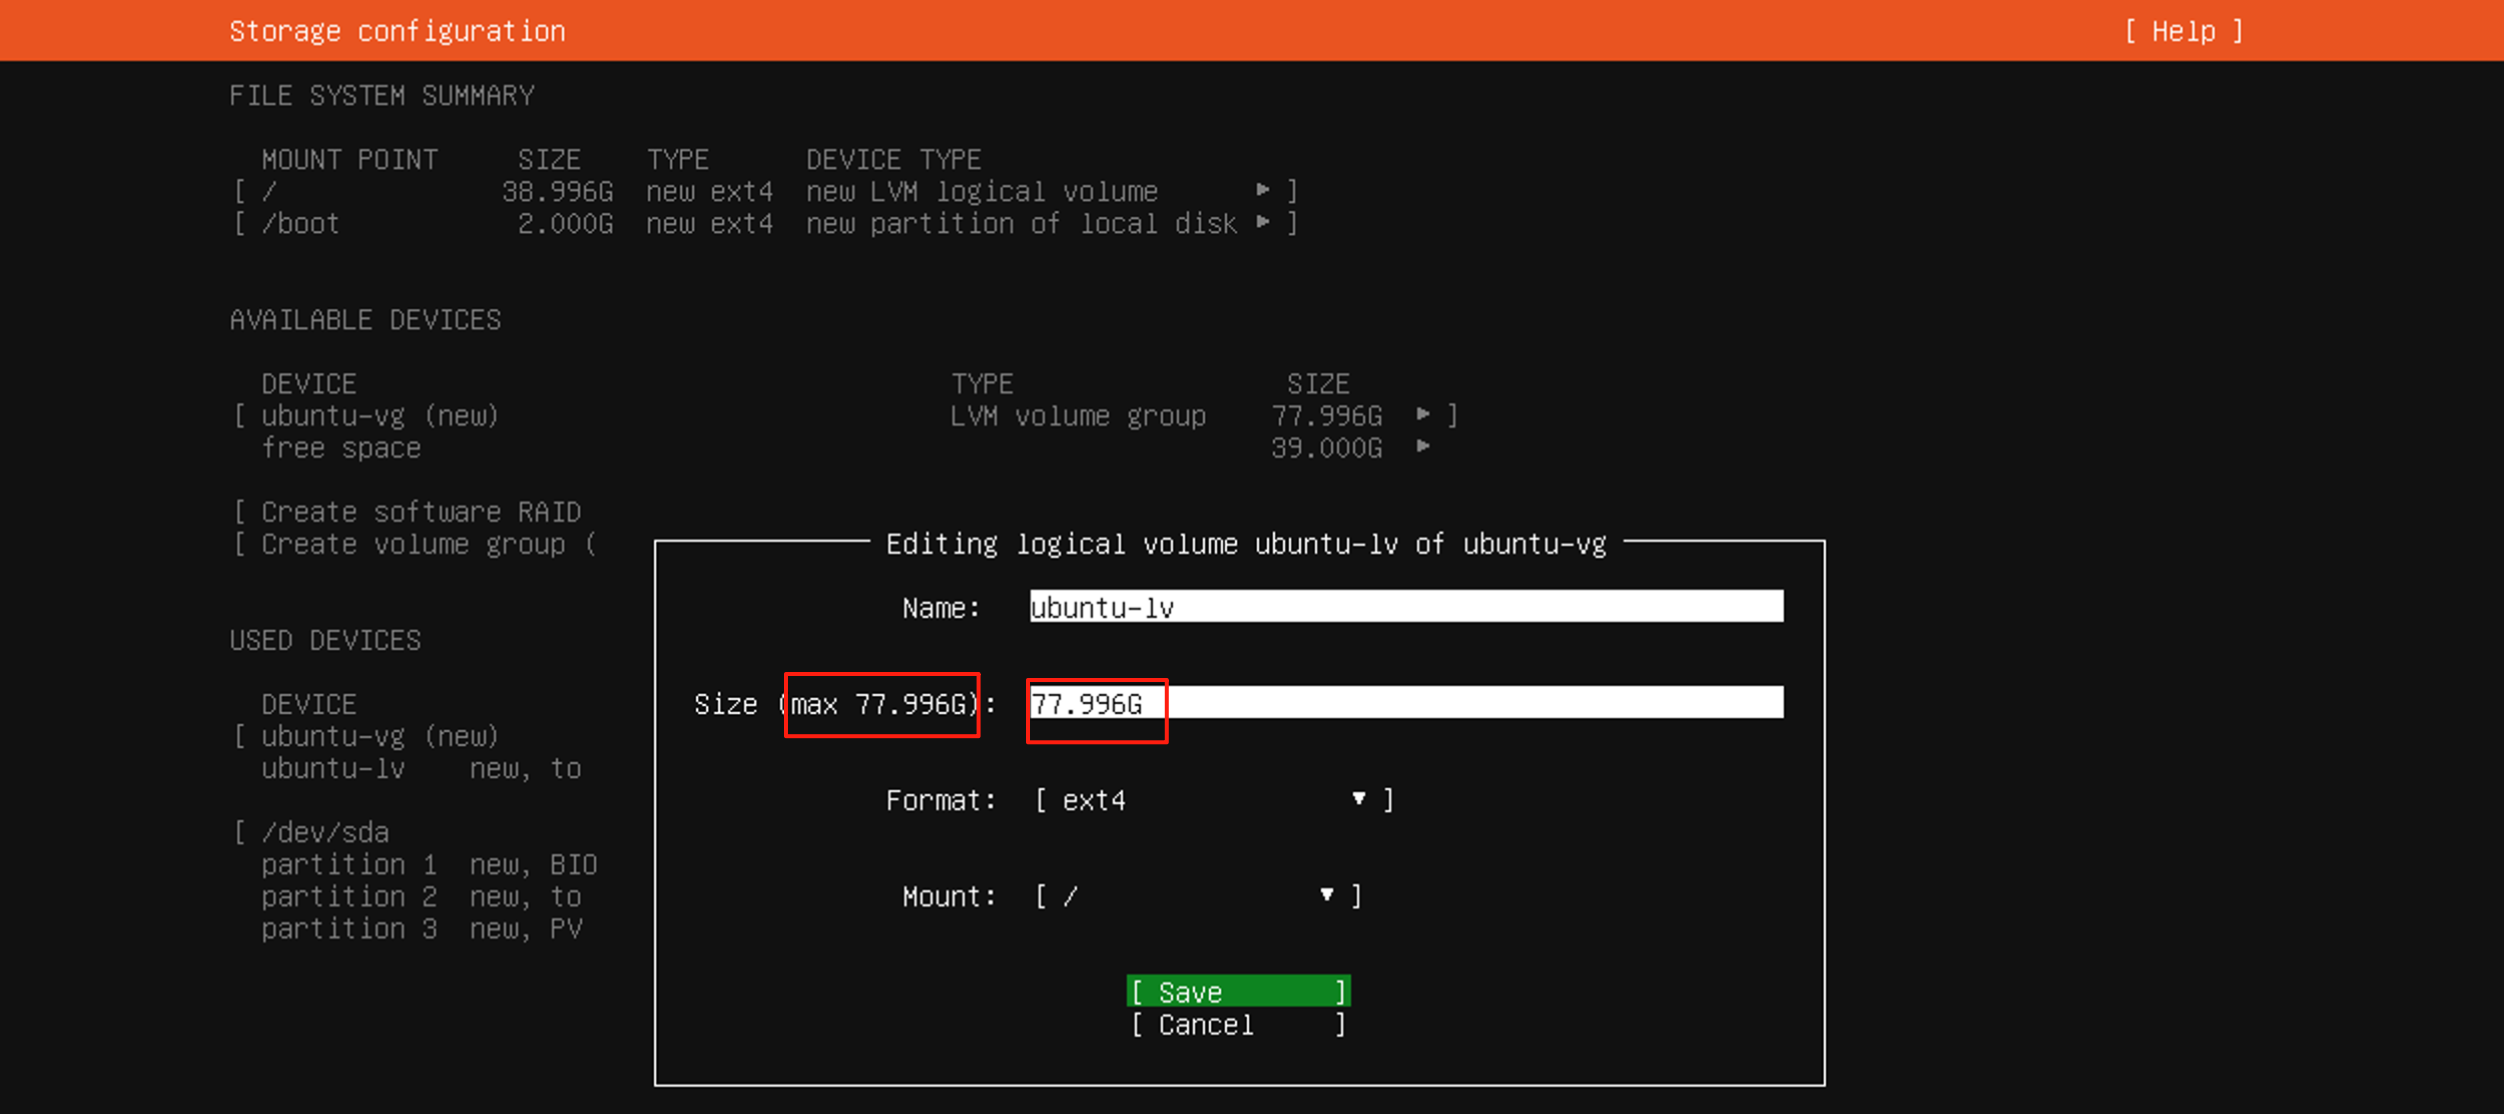Click the Mount dropdown arrow icon
The width and height of the screenshot is (2504, 1114).
pyautogui.click(x=1327, y=894)
